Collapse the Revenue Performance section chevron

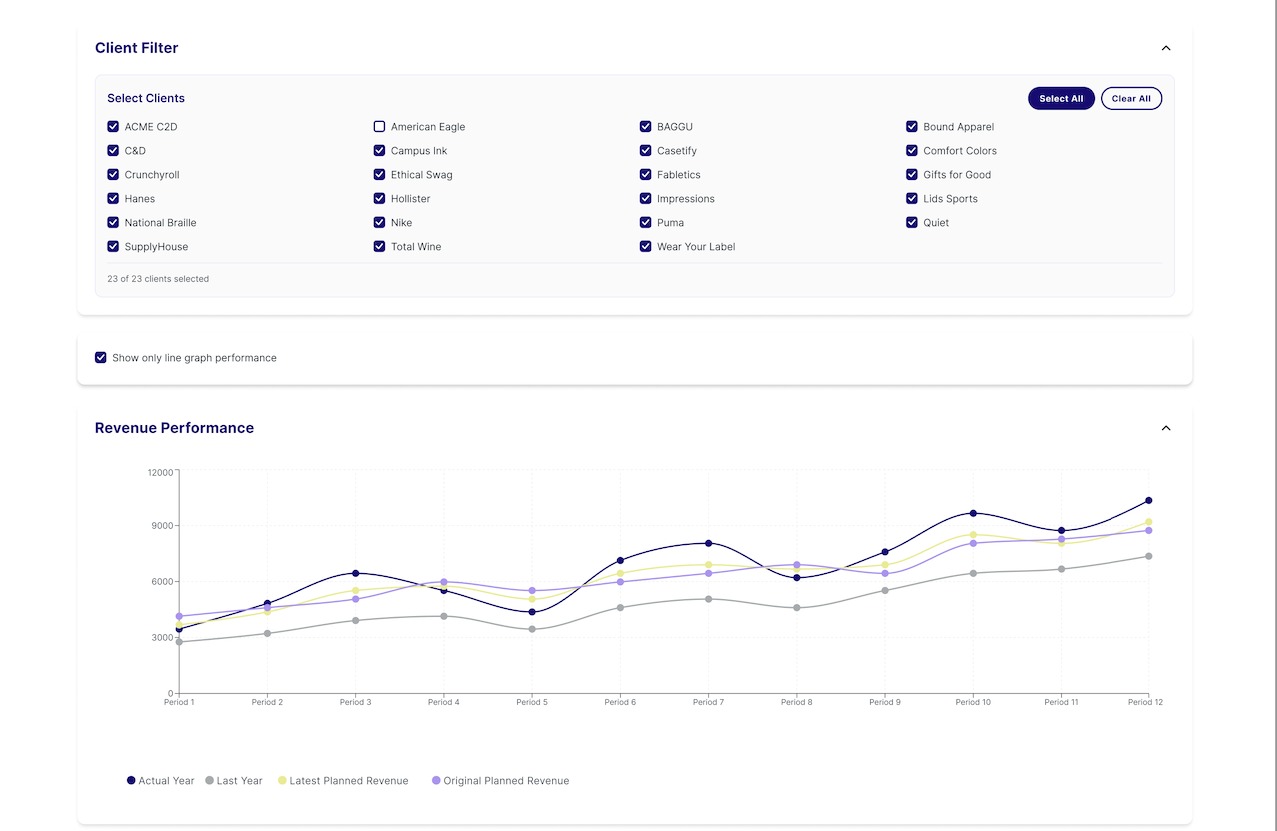(1165, 428)
